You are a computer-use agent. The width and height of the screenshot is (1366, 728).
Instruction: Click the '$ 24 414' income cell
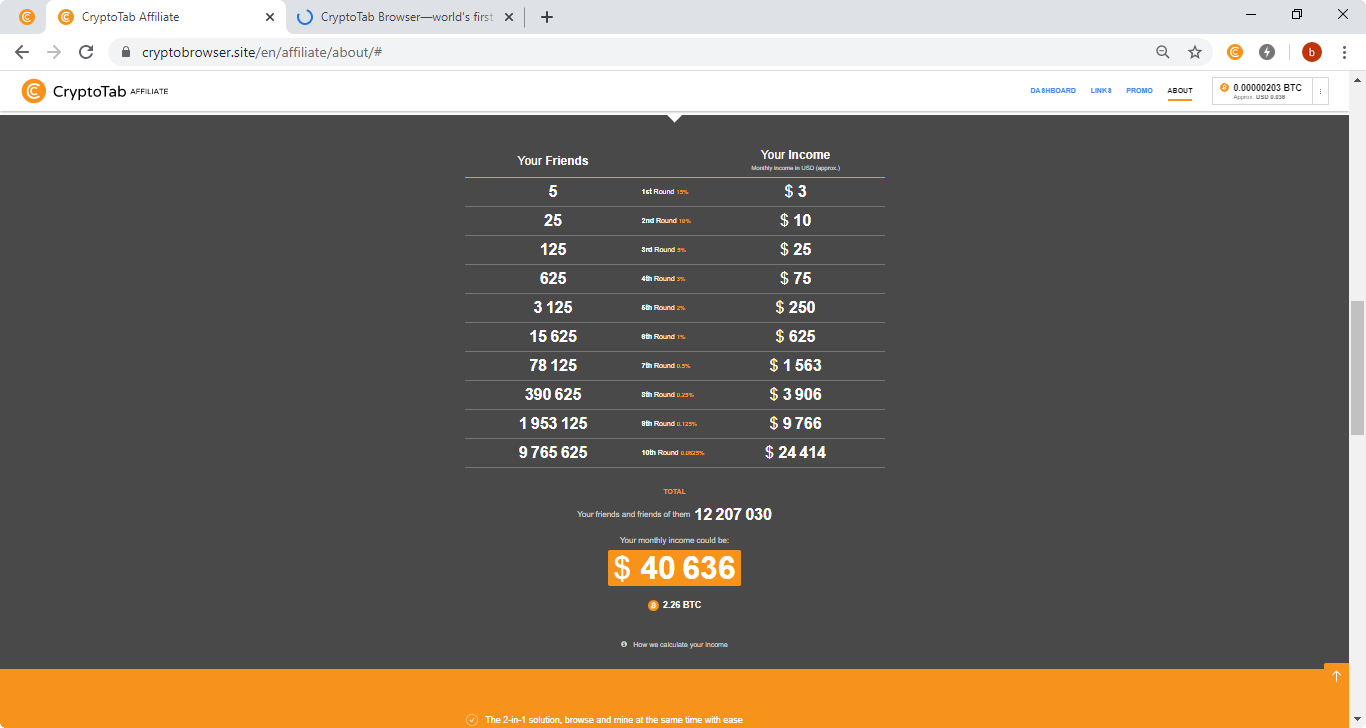point(796,453)
